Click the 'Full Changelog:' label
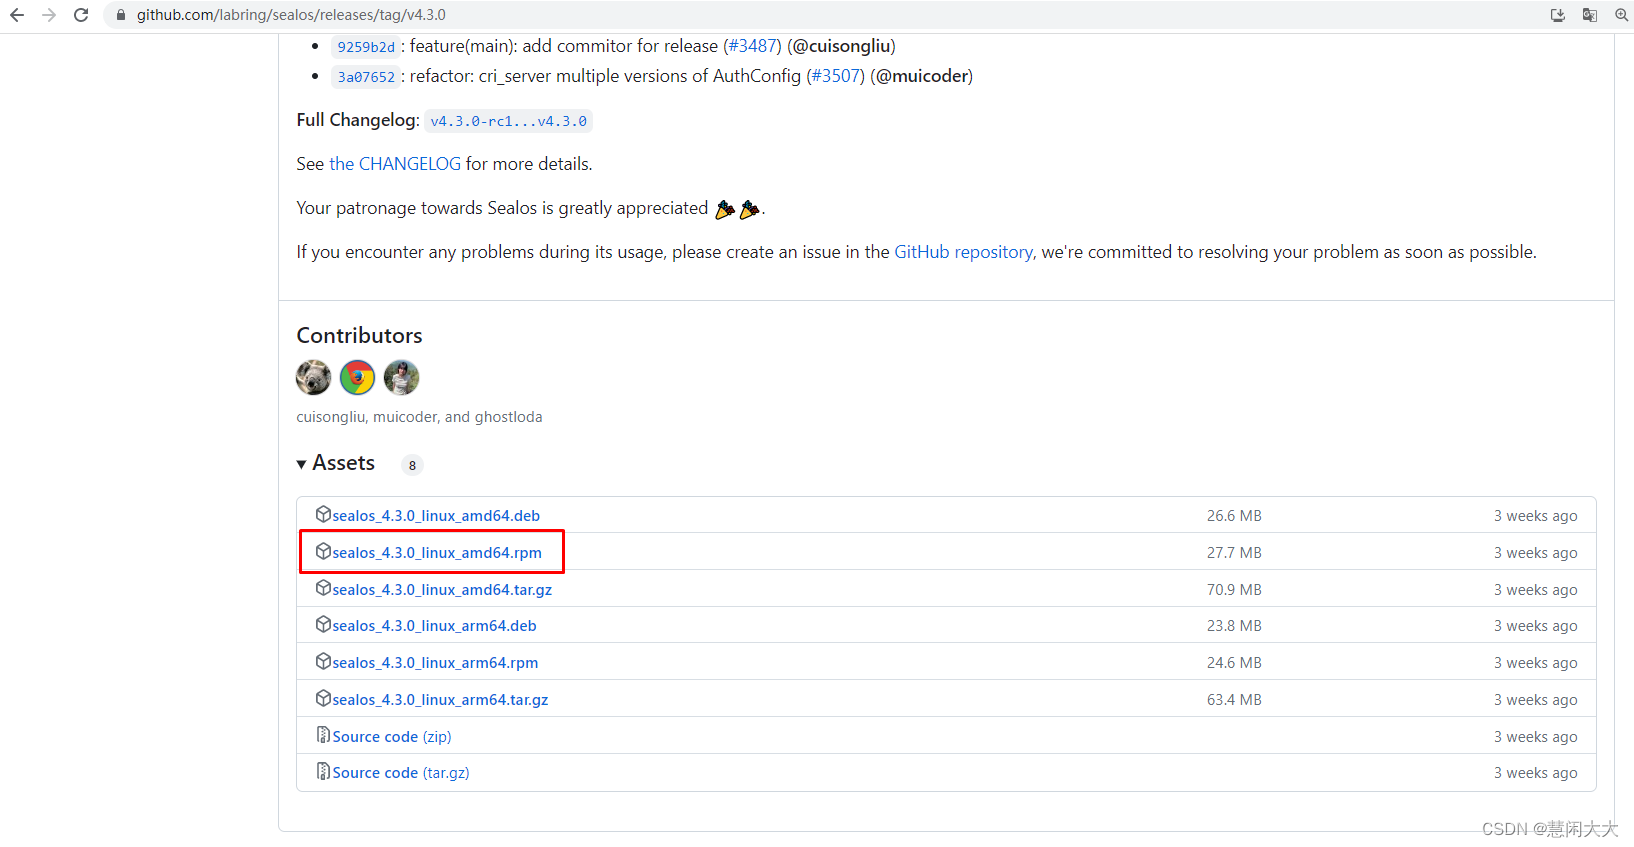Image resolution: width=1634 pixels, height=847 pixels. pos(358,120)
